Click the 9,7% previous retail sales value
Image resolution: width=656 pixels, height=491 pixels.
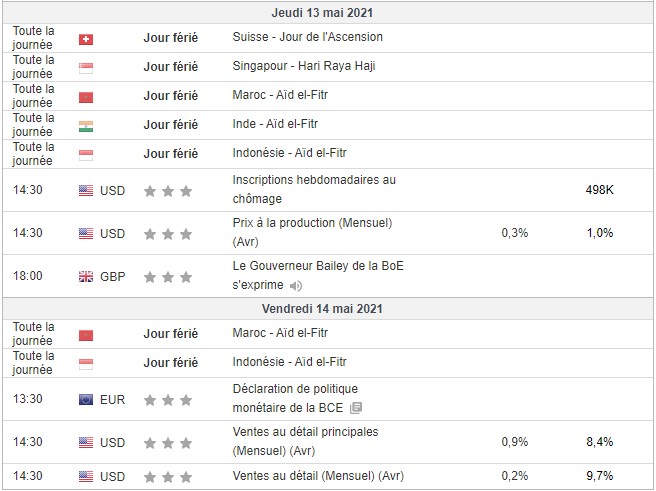click(600, 475)
